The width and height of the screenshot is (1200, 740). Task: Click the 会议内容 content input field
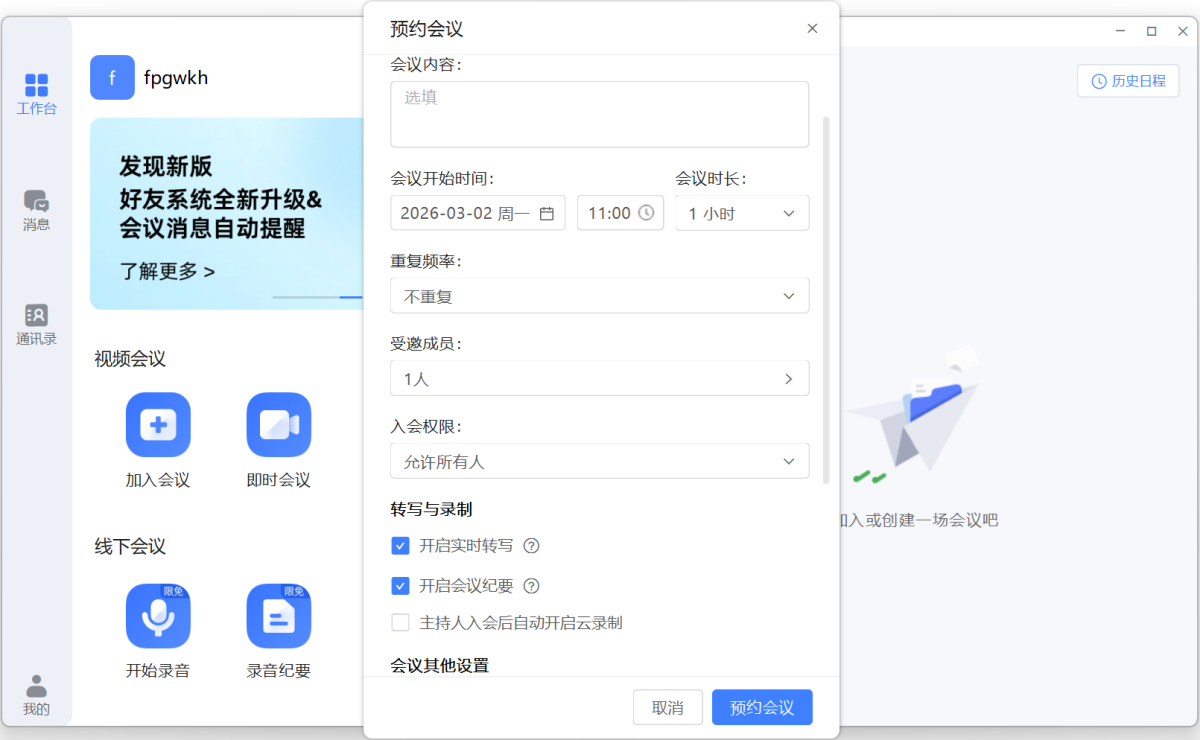click(599, 113)
